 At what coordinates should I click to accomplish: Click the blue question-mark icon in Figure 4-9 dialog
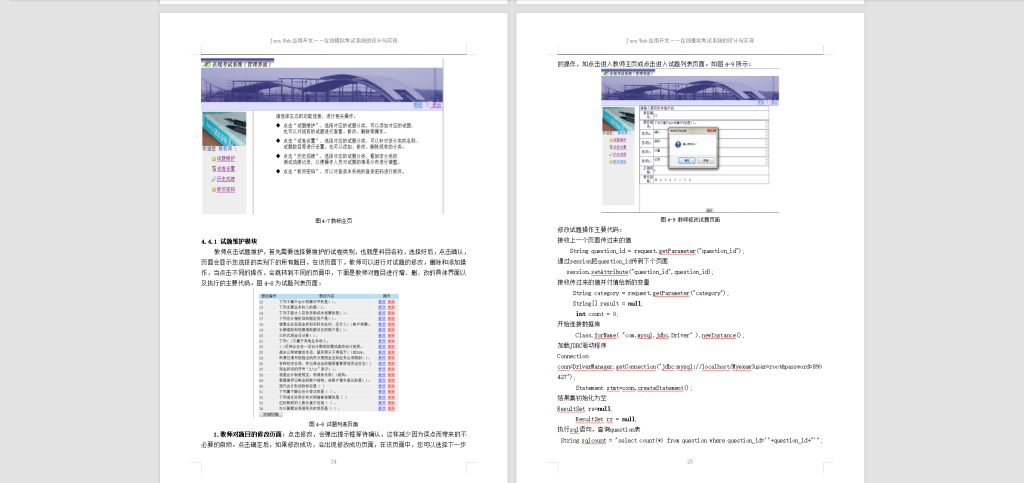pos(676,143)
